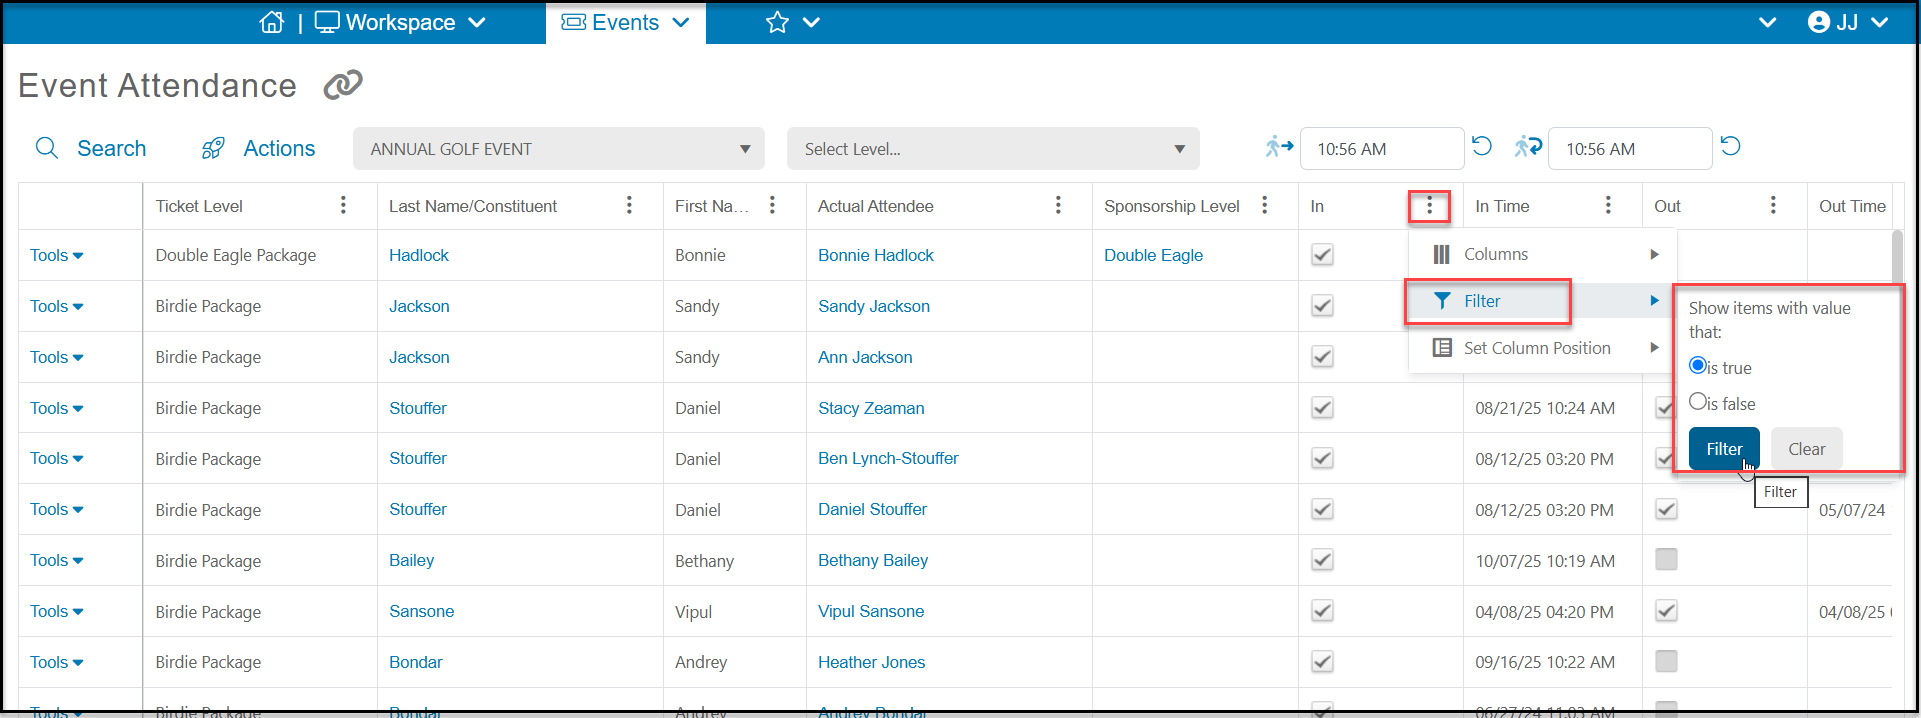Screen dimensions: 1921x718
Task: Click the Clear filter button
Action: click(1806, 449)
